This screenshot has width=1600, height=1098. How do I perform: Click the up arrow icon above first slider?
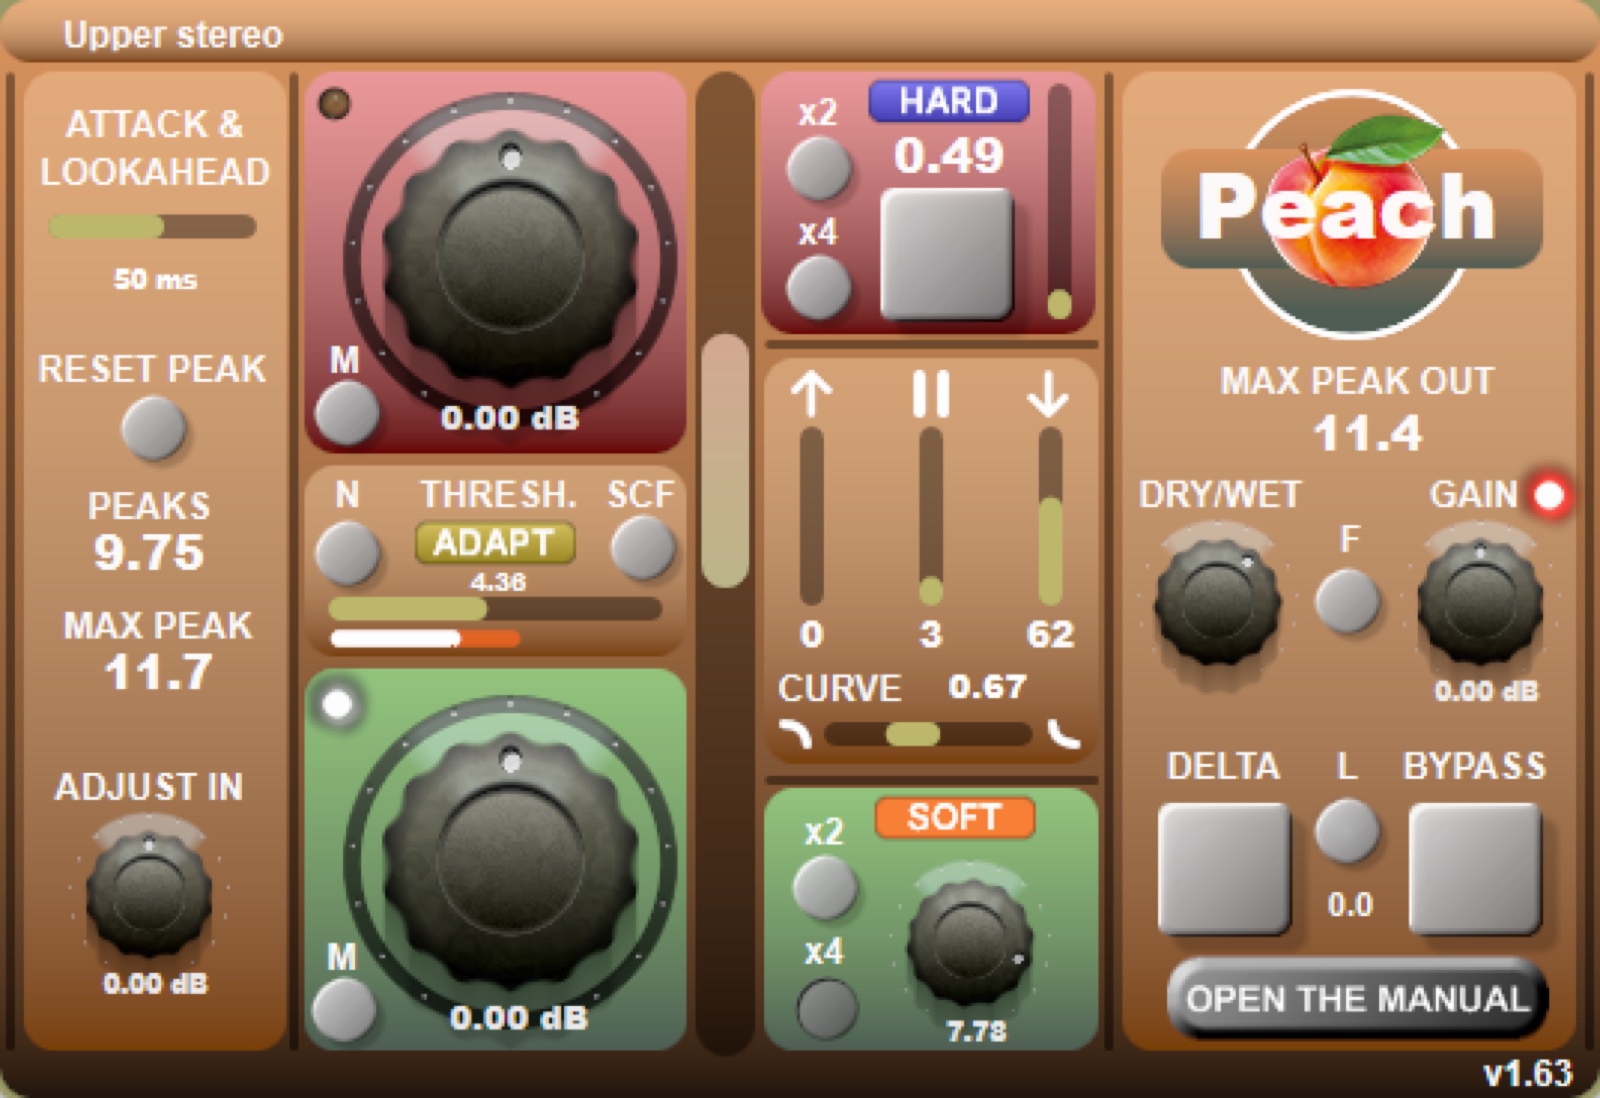pos(811,393)
